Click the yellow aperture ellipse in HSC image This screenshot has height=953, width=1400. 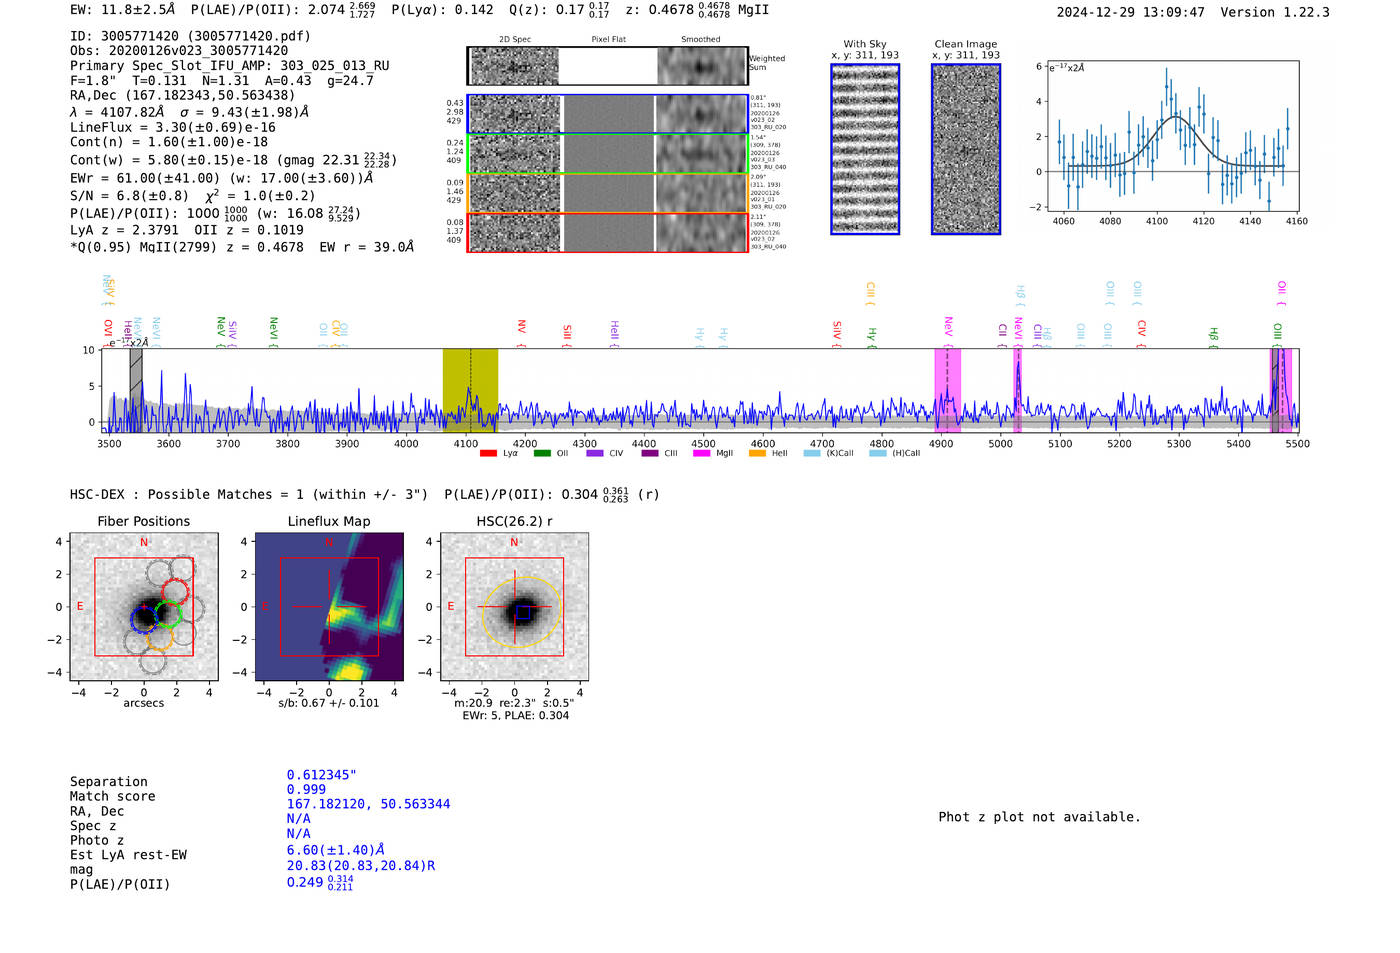(x=521, y=610)
